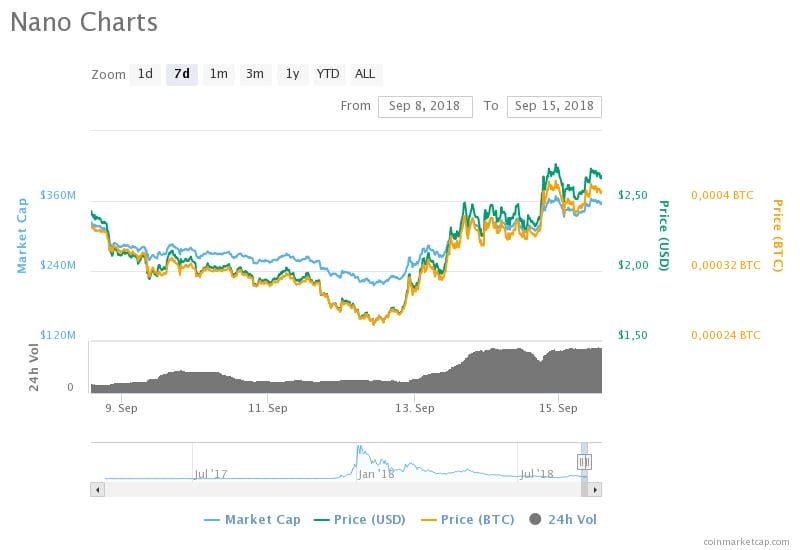
Task: Click the navigator scrollbar track
Action: click(342, 490)
